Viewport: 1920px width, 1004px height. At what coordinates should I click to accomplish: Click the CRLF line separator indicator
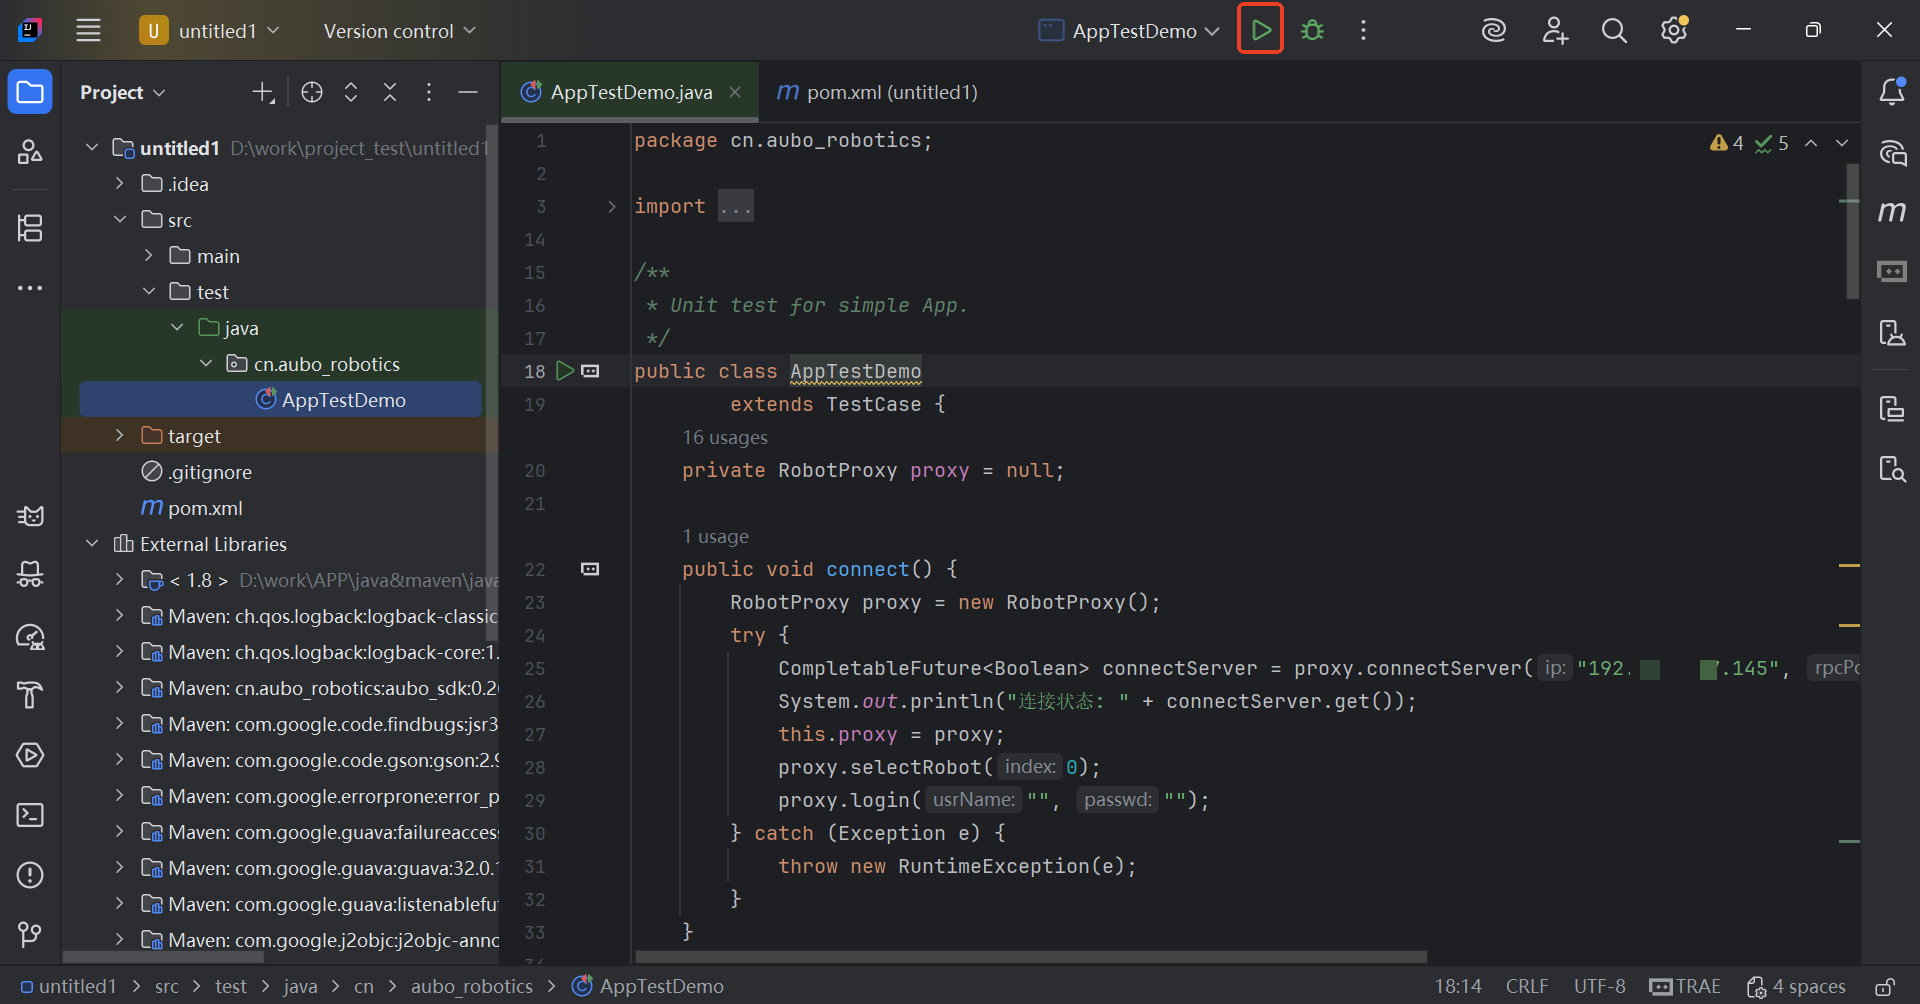pos(1526,986)
